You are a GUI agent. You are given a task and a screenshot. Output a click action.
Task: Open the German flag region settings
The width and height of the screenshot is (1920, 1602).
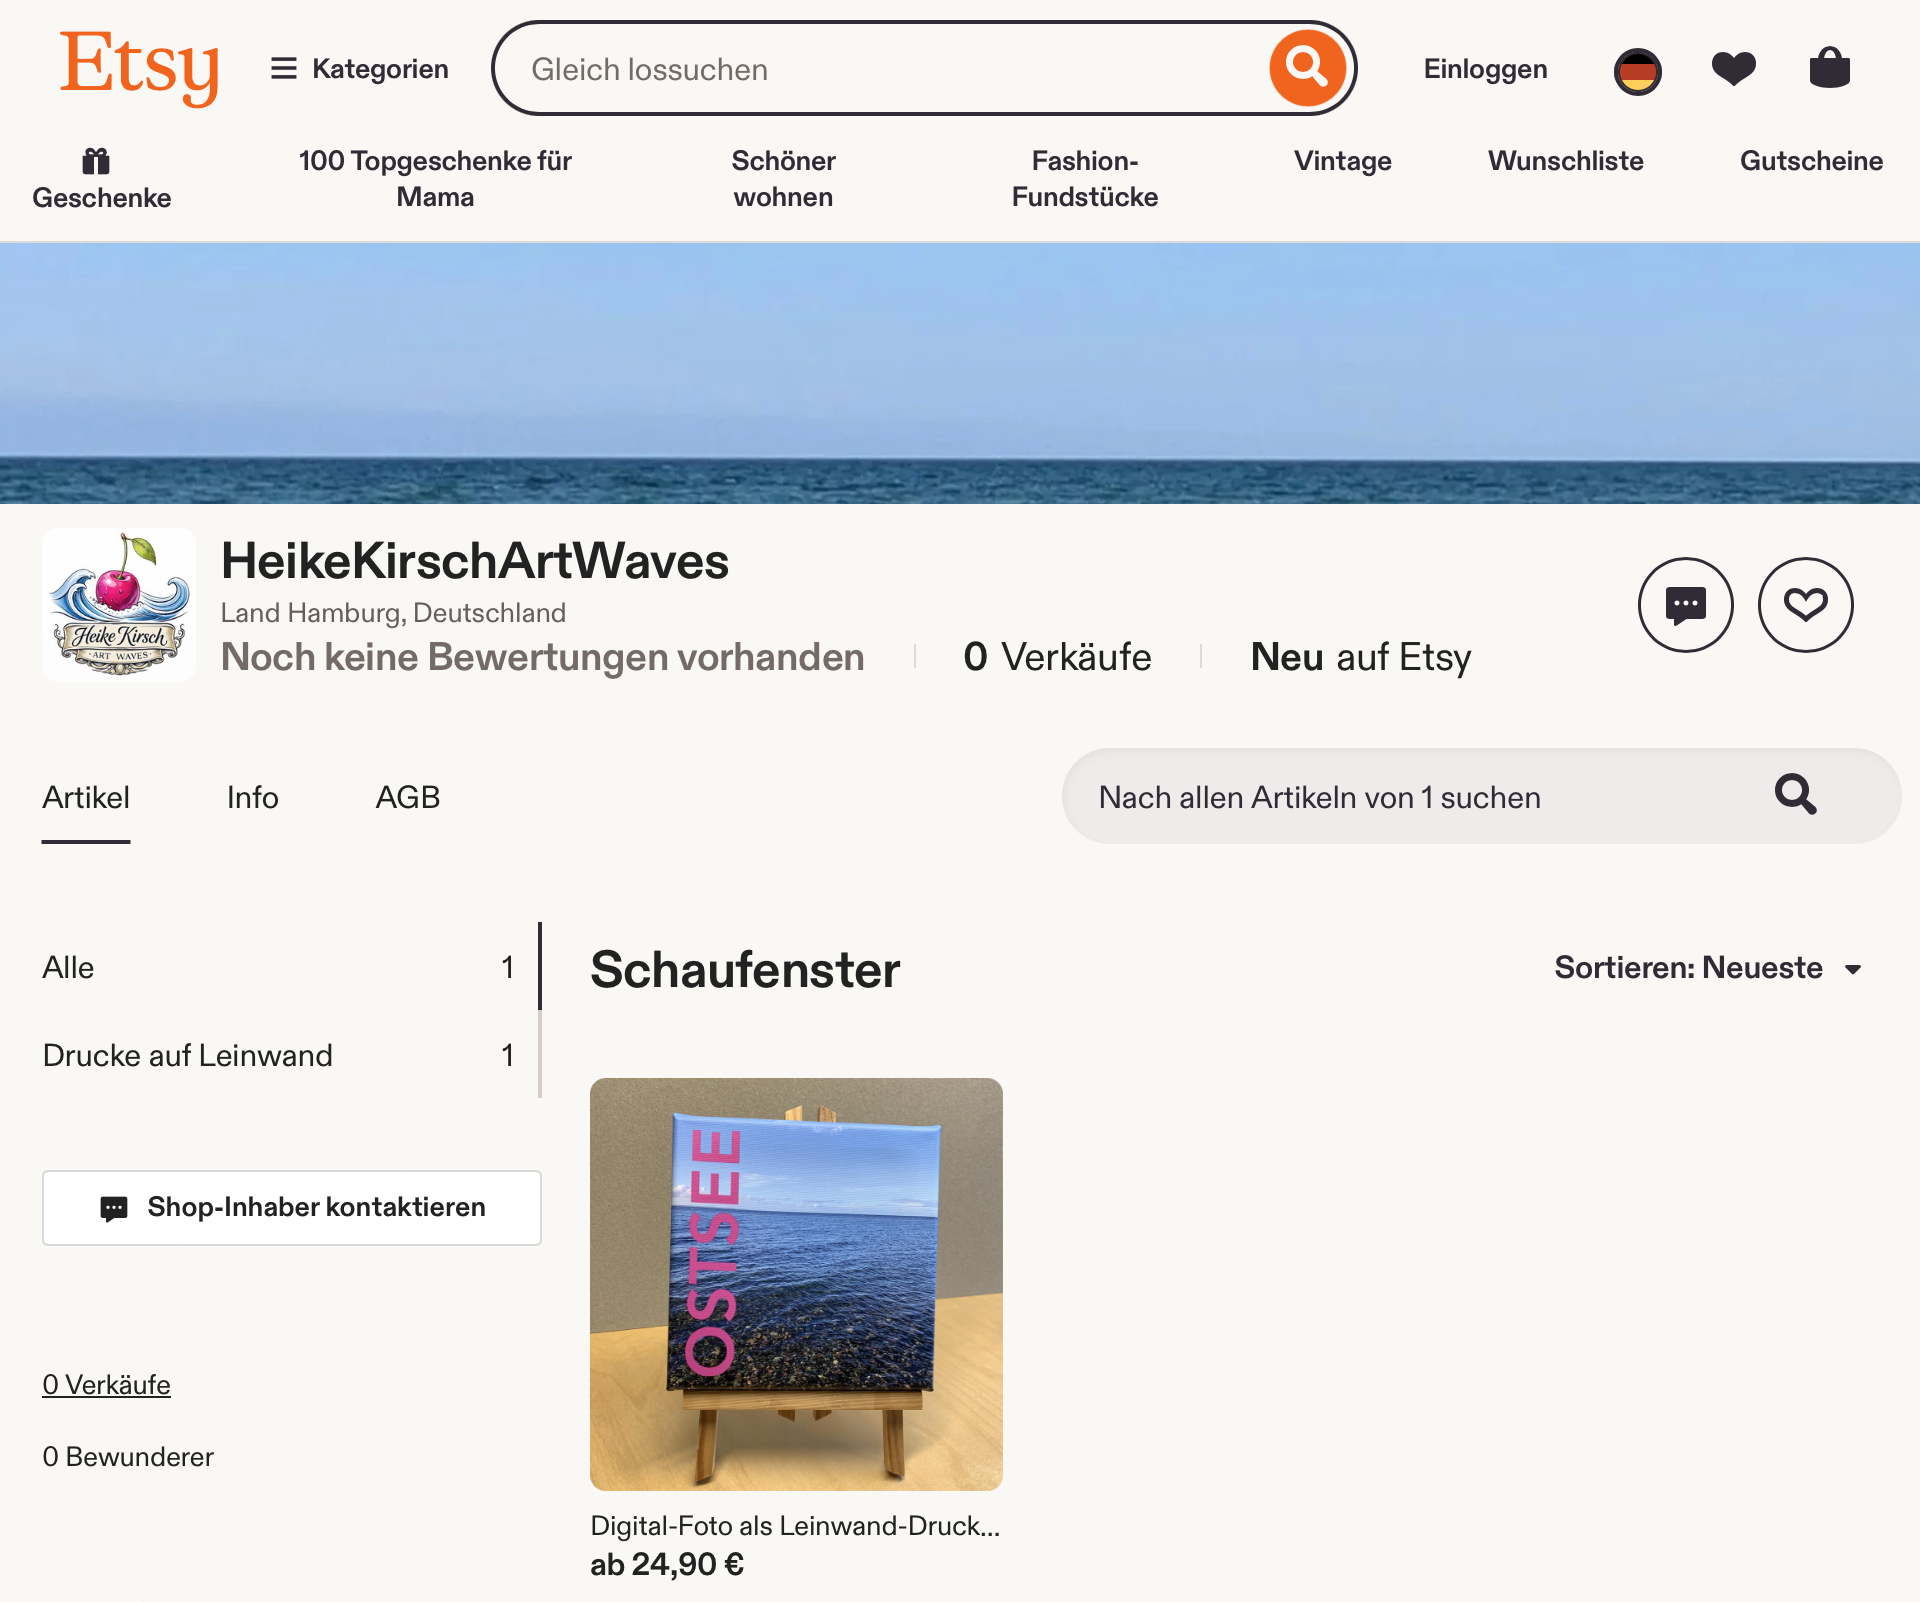[x=1637, y=71]
